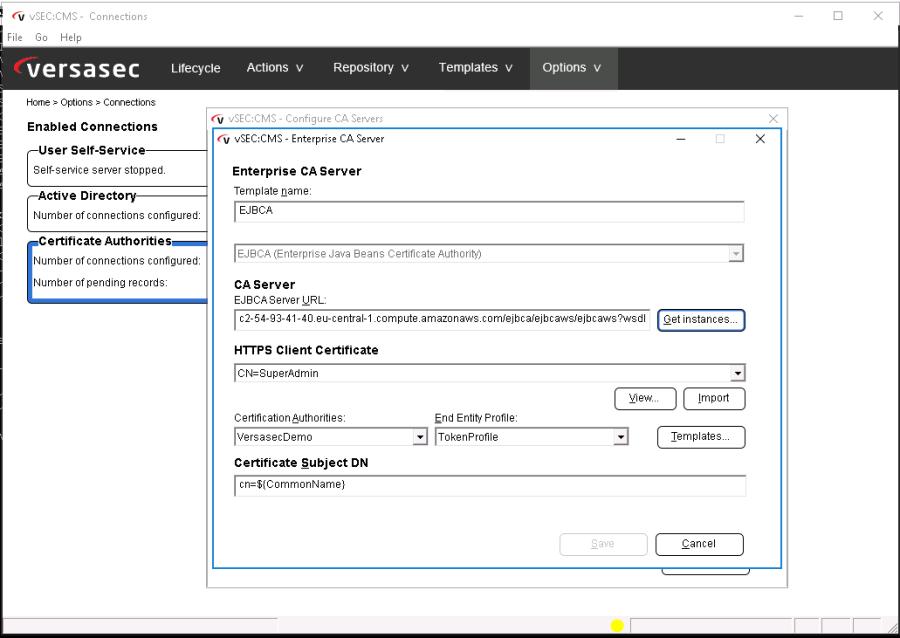Click the Get instances button

coord(701,320)
